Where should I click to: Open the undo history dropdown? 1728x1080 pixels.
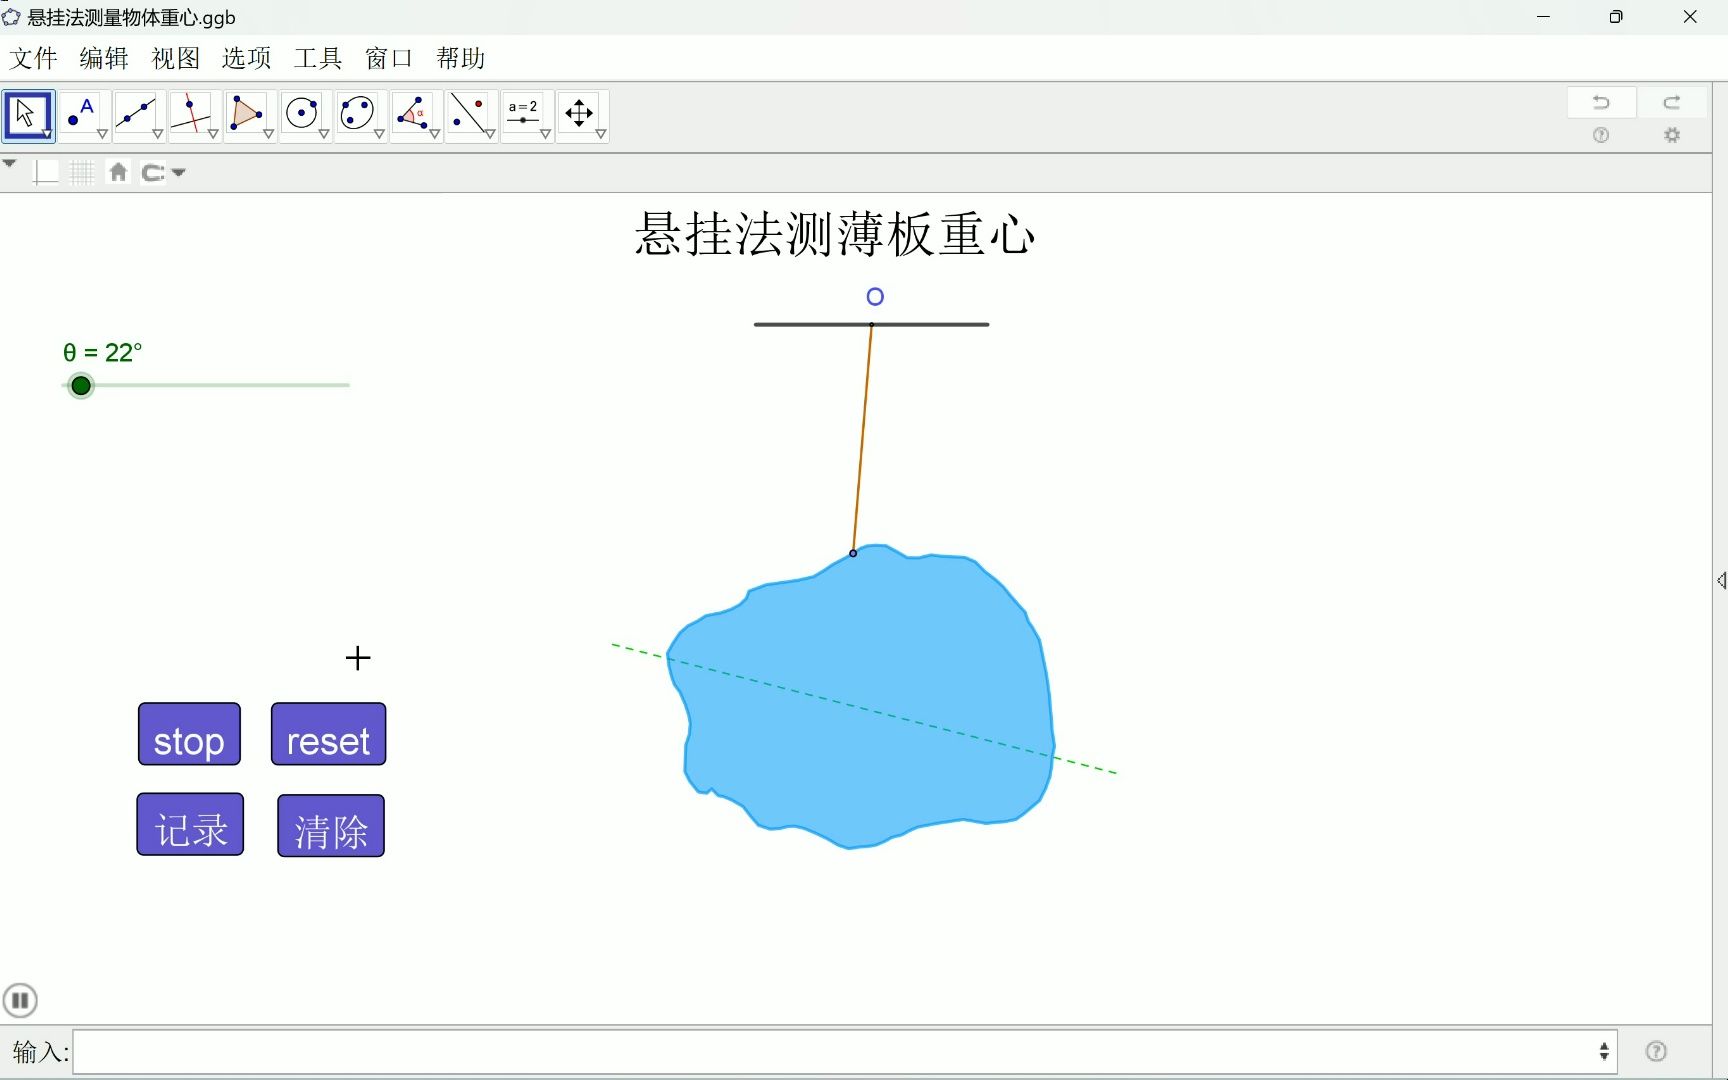pos(178,172)
